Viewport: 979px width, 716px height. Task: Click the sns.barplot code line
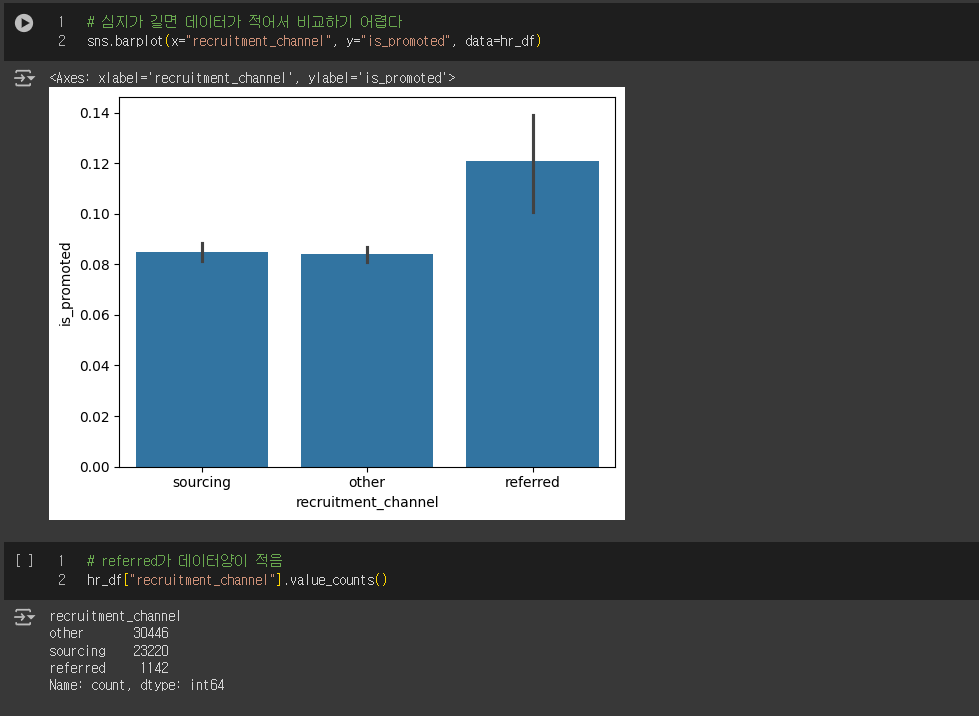click(x=314, y=41)
